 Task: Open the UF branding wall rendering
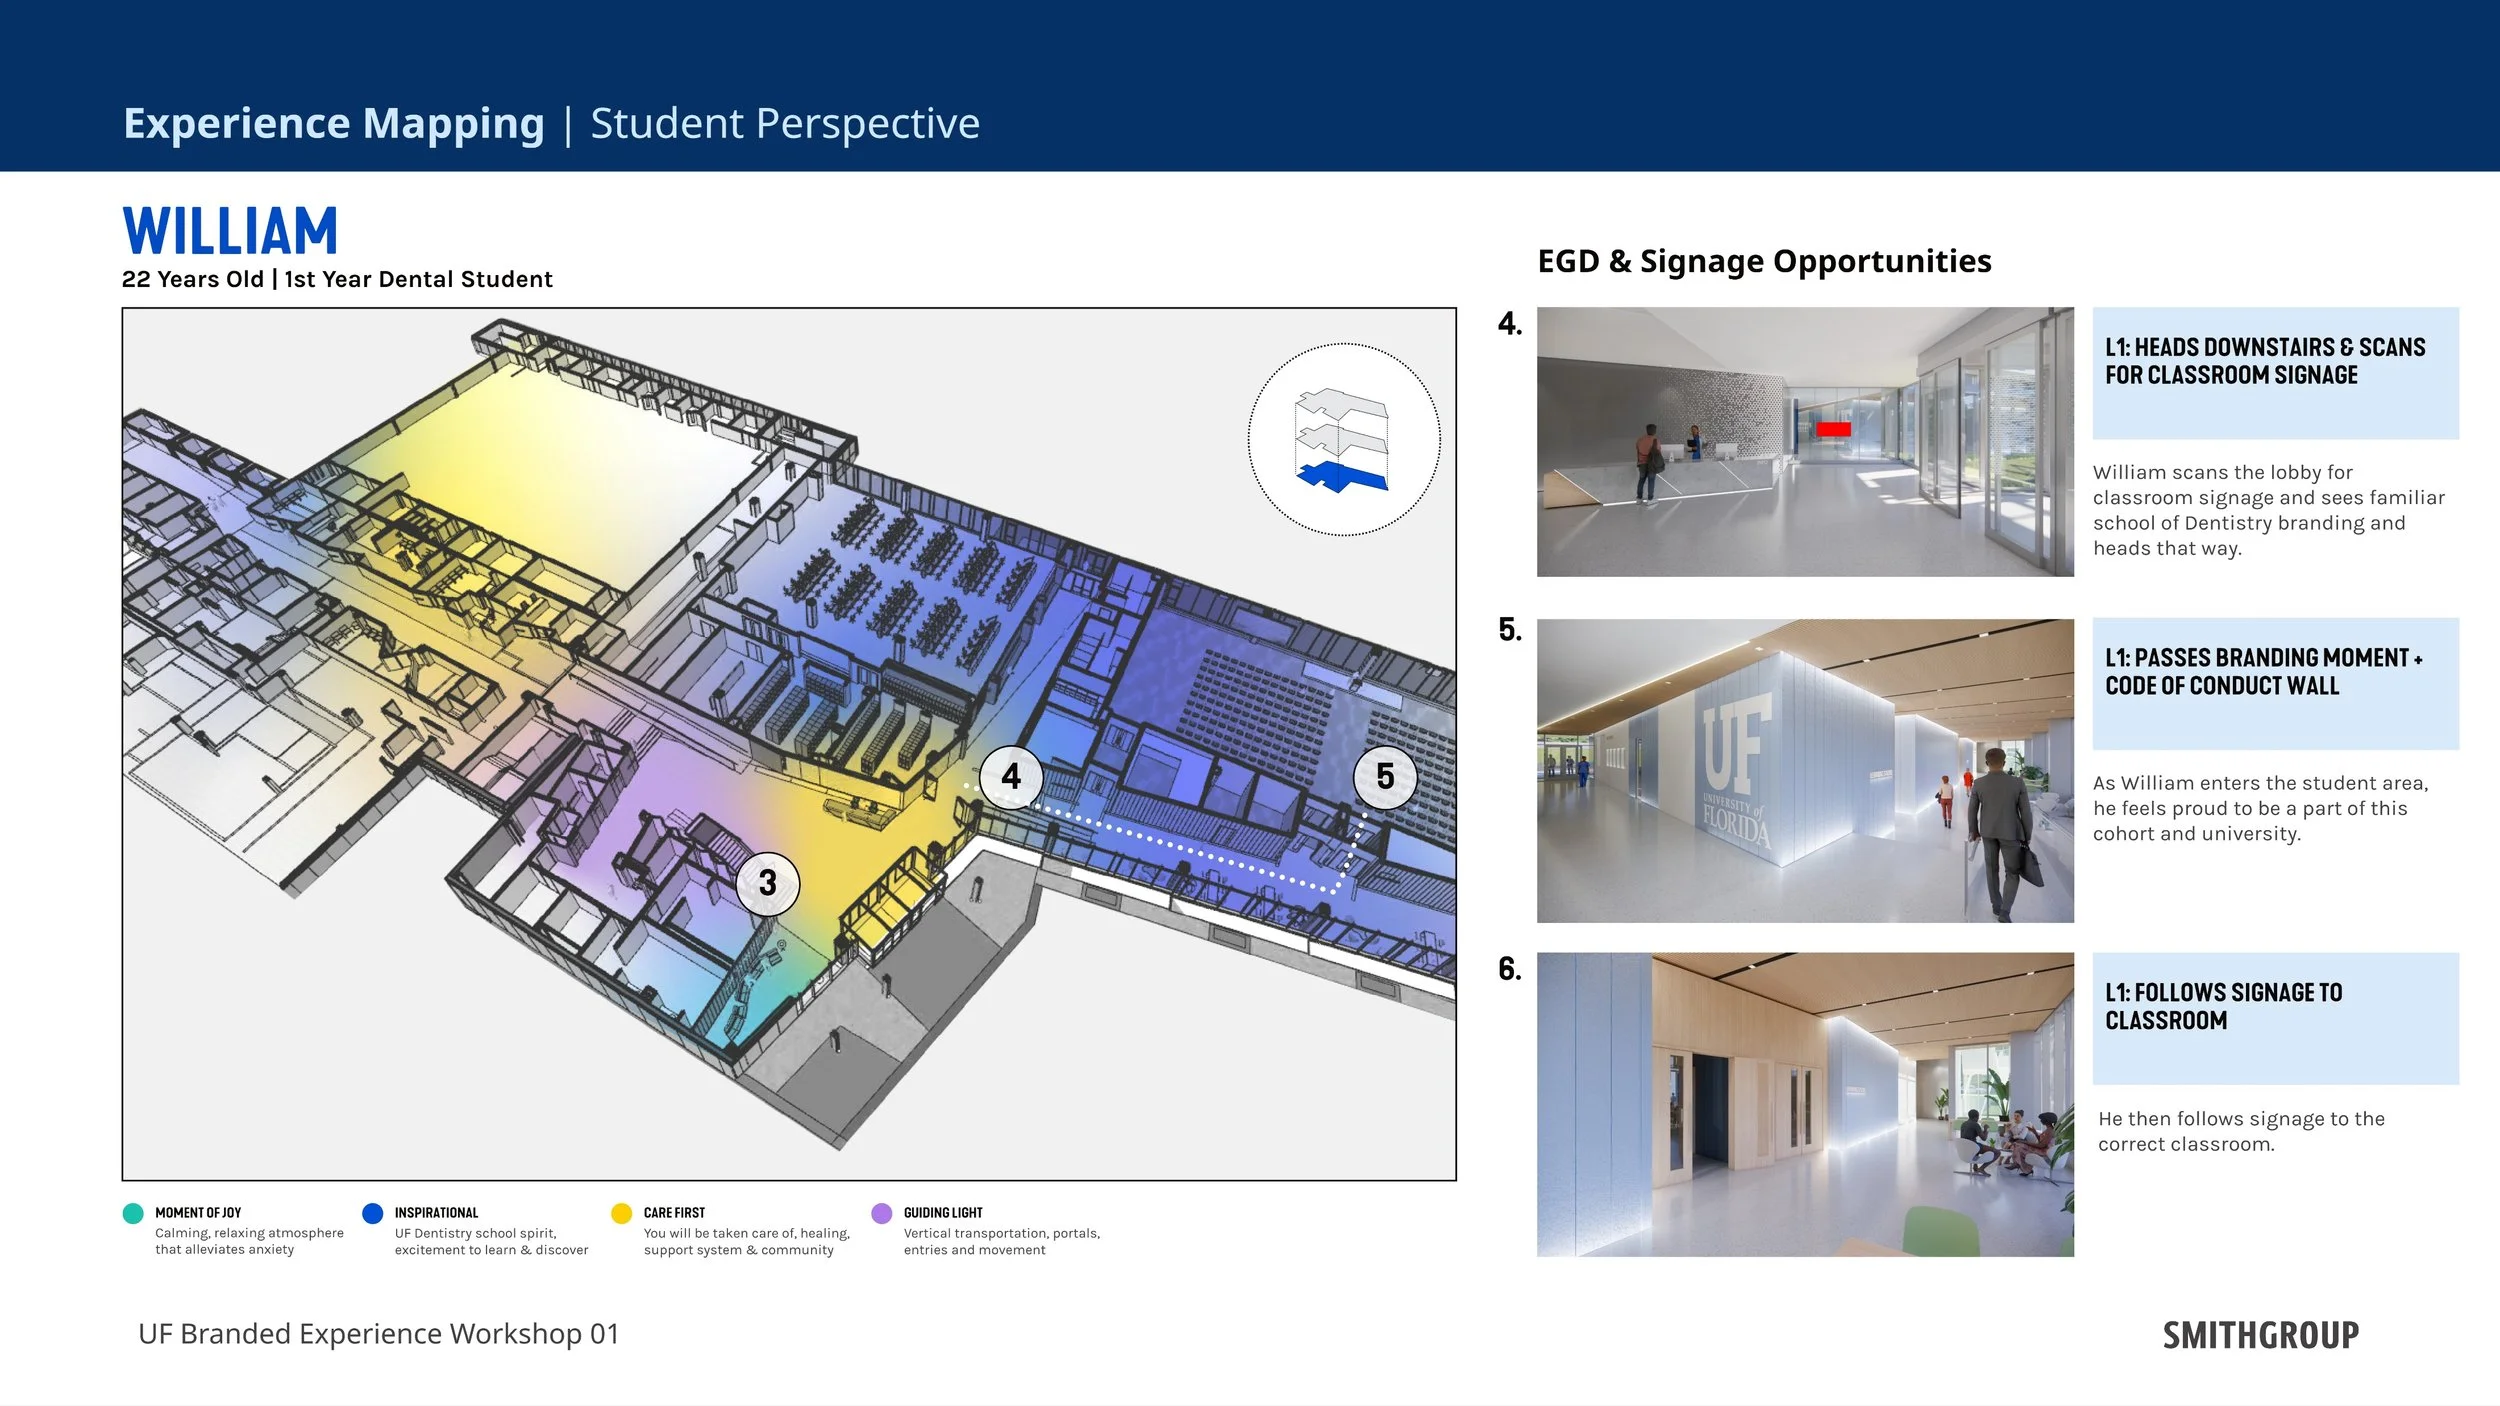[x=1804, y=770]
